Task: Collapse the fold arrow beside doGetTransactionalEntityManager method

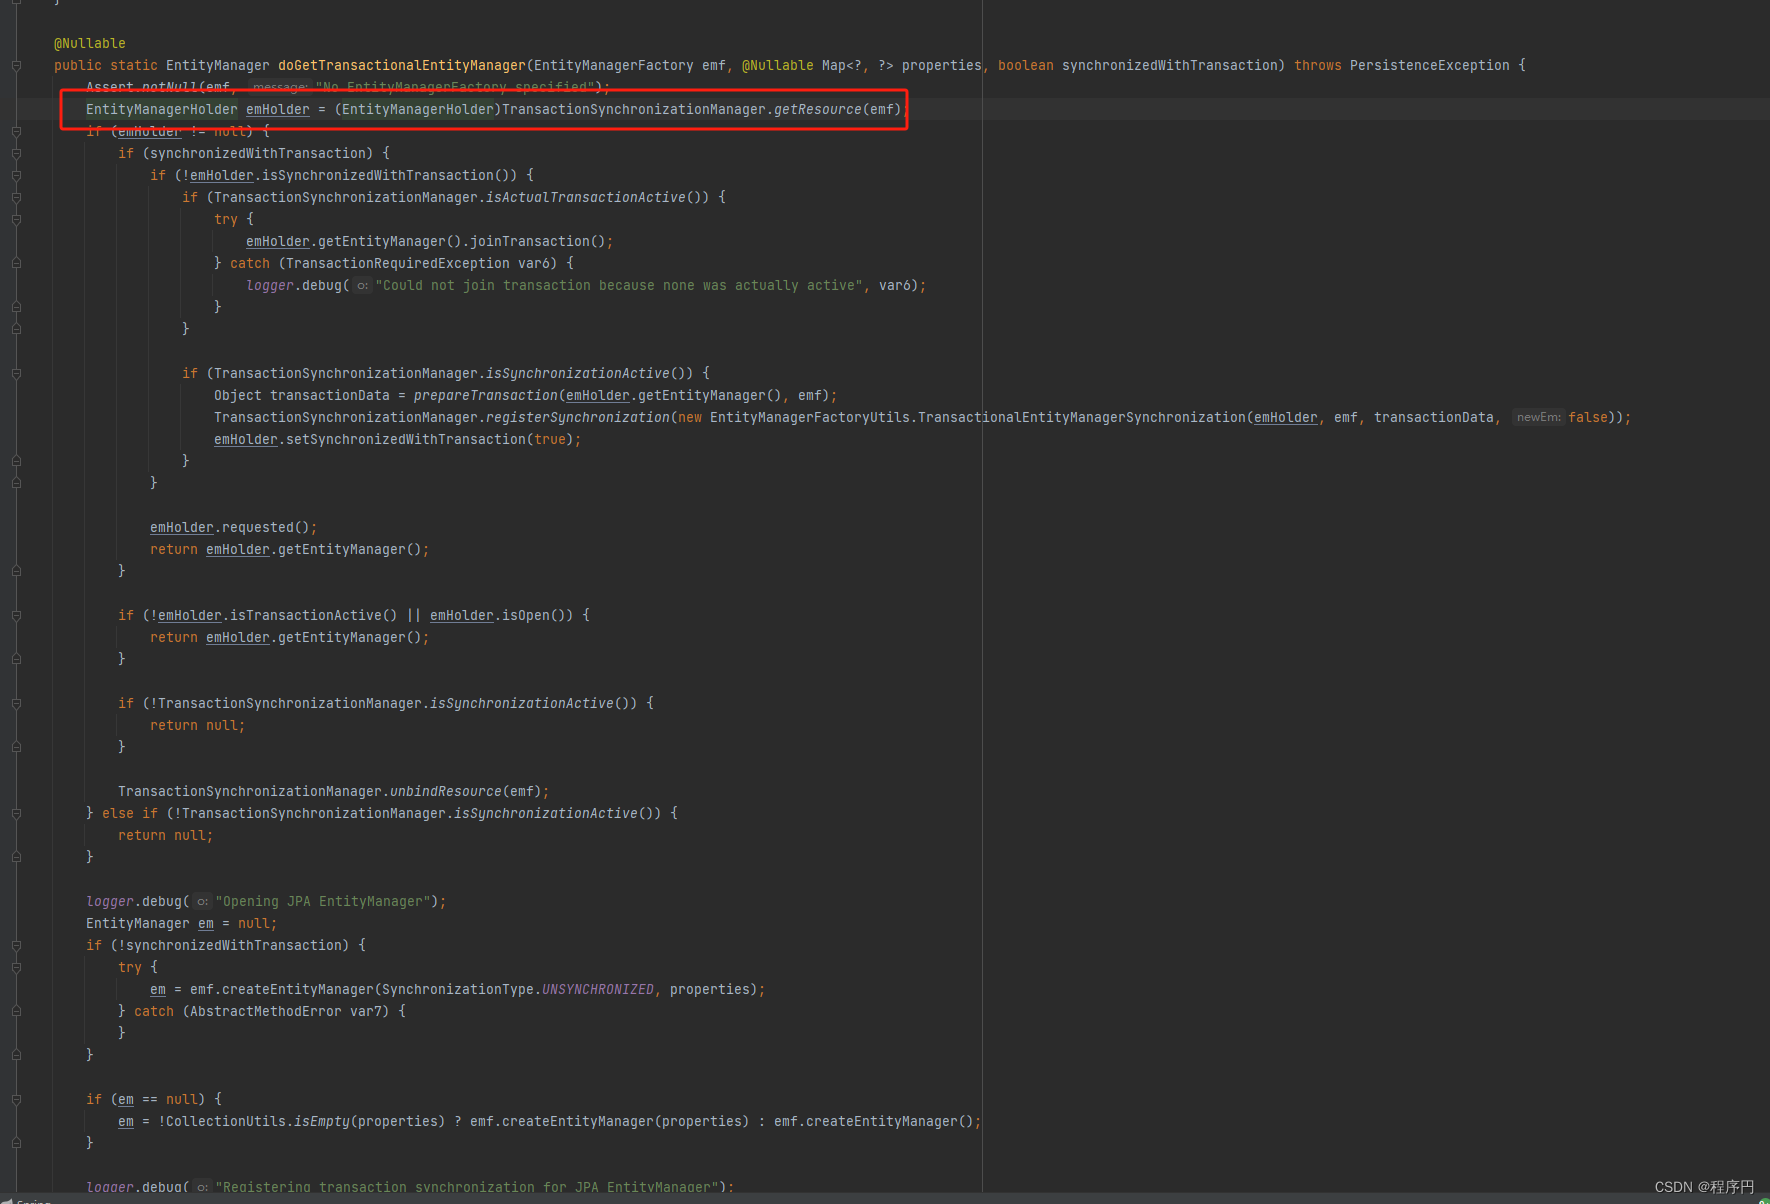Action: (15, 65)
